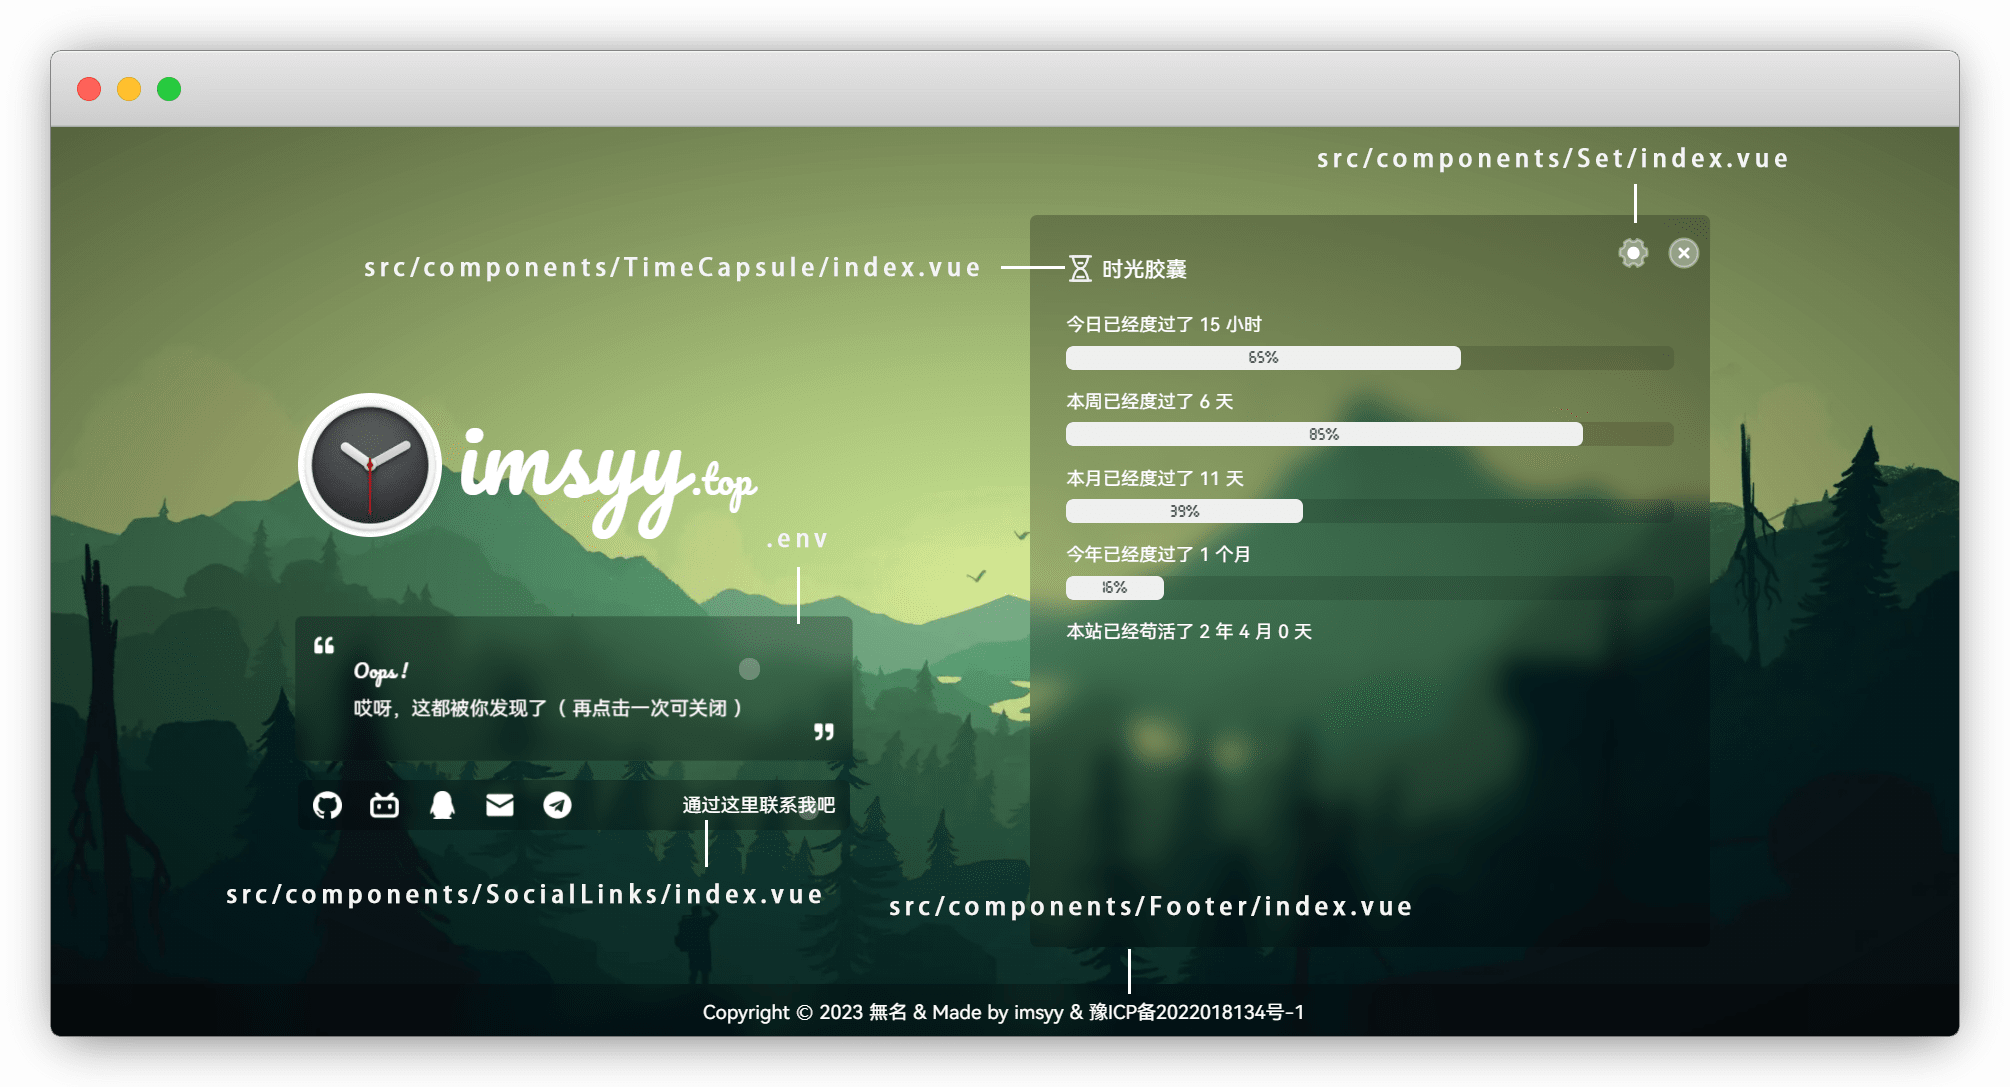Screen dimensions: 2010x1087
Task: Open the 豫ICP备2022018134号-1 footer link
Action: (1196, 1012)
